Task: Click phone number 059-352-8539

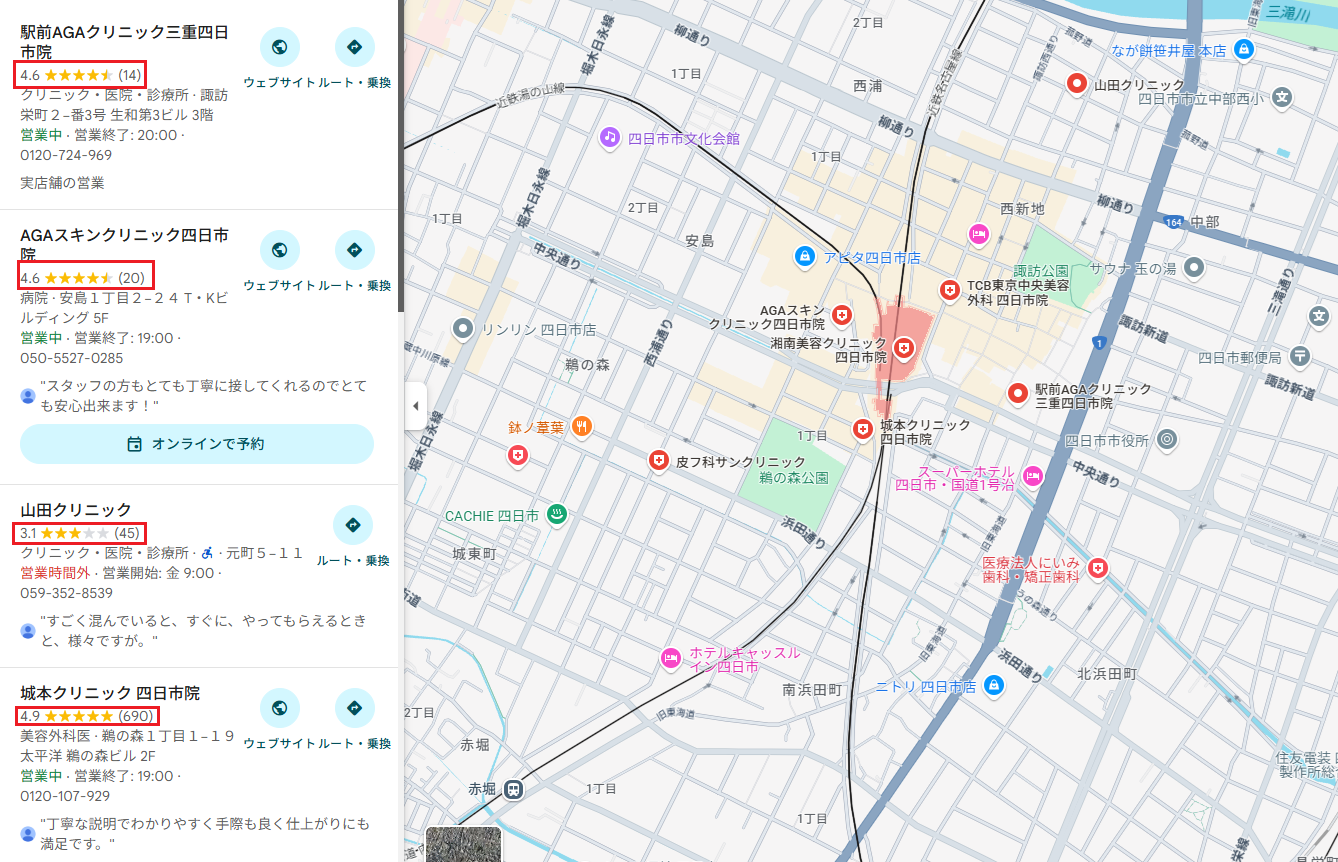Action: (x=66, y=593)
